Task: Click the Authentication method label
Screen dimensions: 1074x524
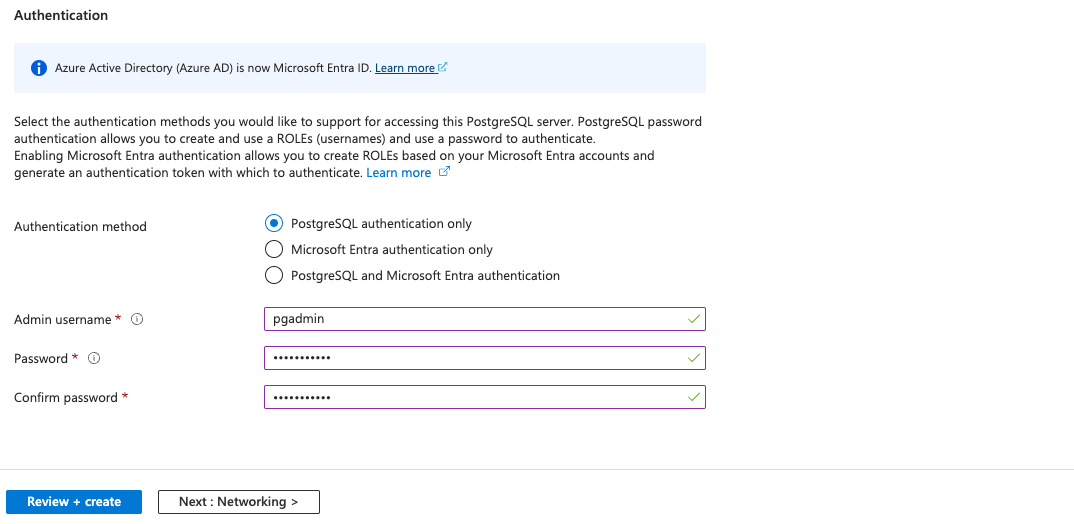Action: coord(80,227)
